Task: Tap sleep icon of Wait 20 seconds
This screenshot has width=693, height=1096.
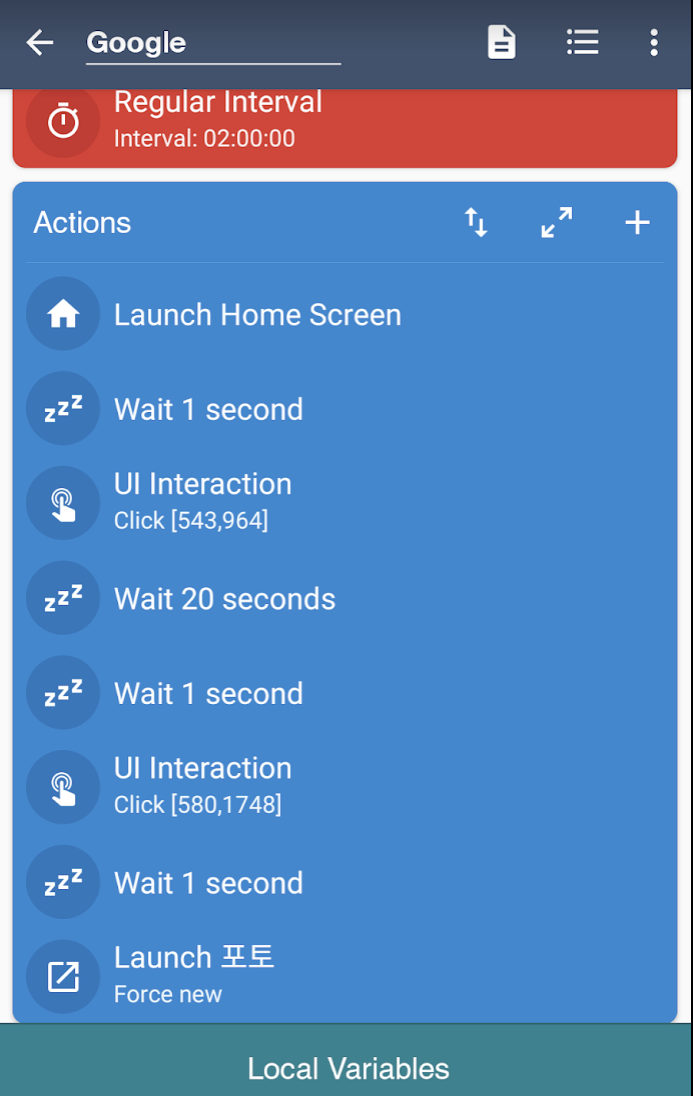Action: coord(63,598)
